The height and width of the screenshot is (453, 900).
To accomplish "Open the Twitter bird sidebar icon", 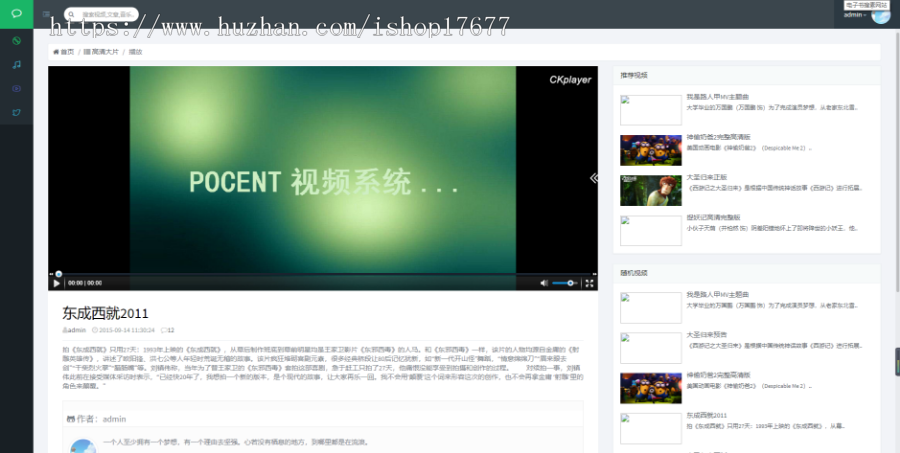I will tap(16, 113).
